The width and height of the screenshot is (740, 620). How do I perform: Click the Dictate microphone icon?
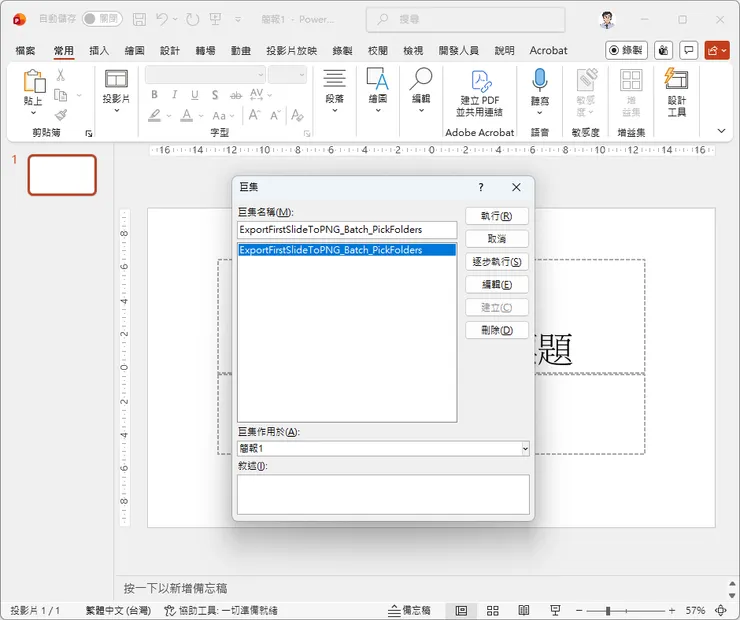coord(539,80)
